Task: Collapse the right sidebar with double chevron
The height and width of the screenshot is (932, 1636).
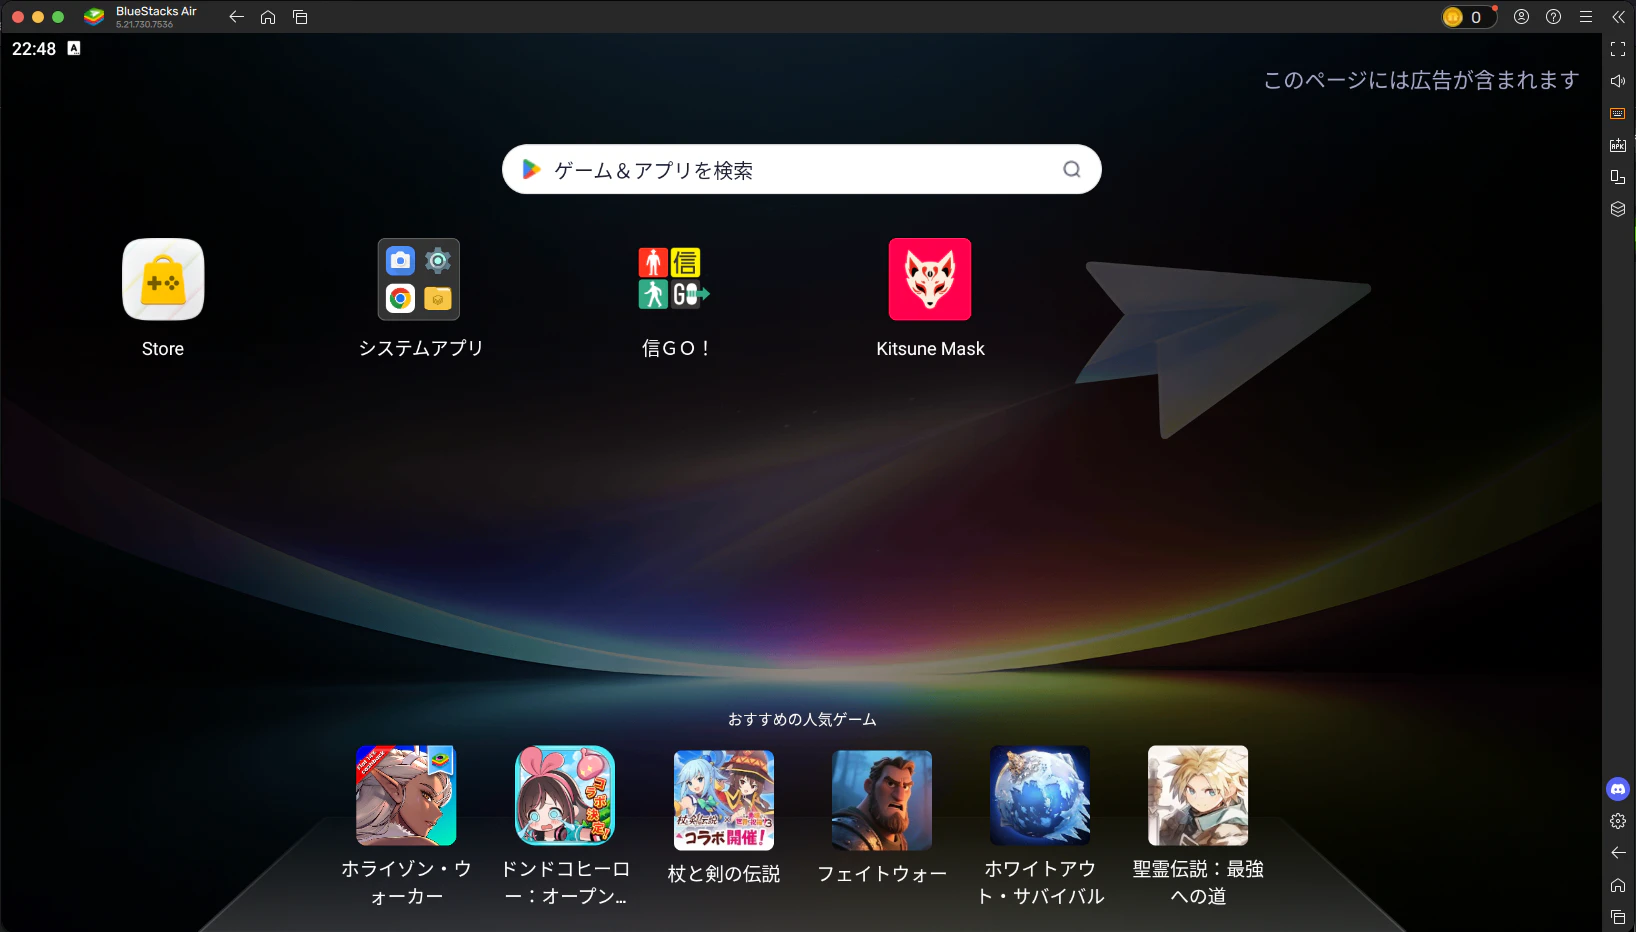Action: click(x=1618, y=17)
